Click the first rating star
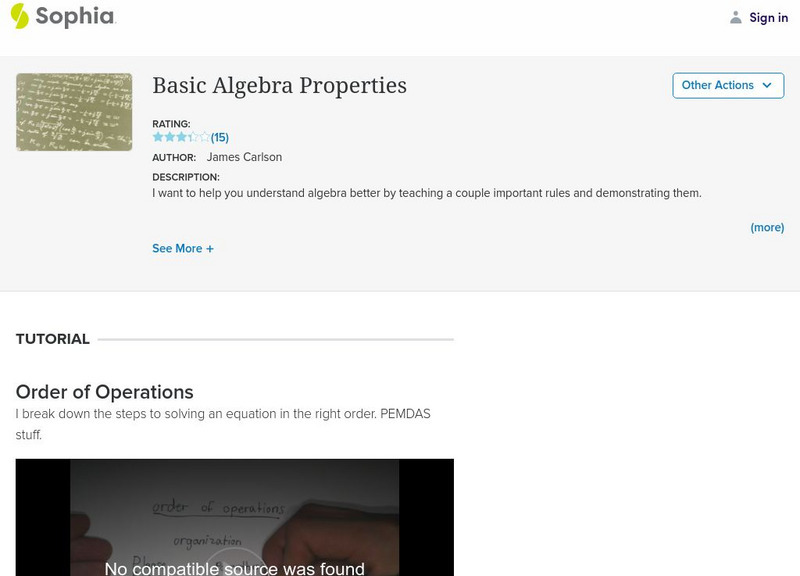The height and width of the screenshot is (576, 800). pos(158,137)
